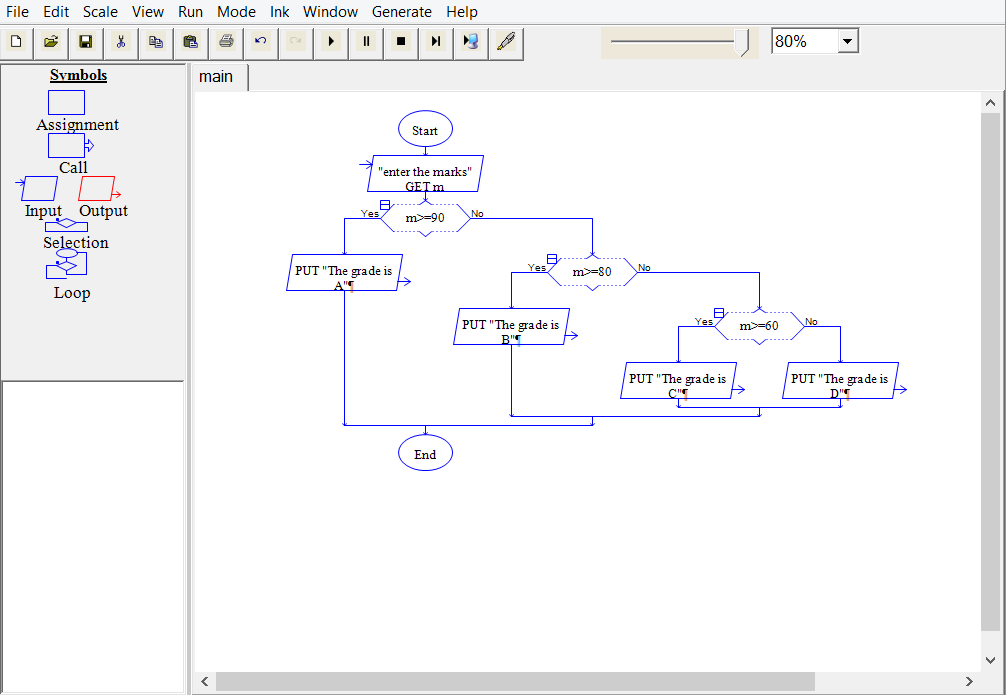This screenshot has width=1006, height=695.
Task: Toggle the ink pen tool
Action: pyautogui.click(x=506, y=42)
